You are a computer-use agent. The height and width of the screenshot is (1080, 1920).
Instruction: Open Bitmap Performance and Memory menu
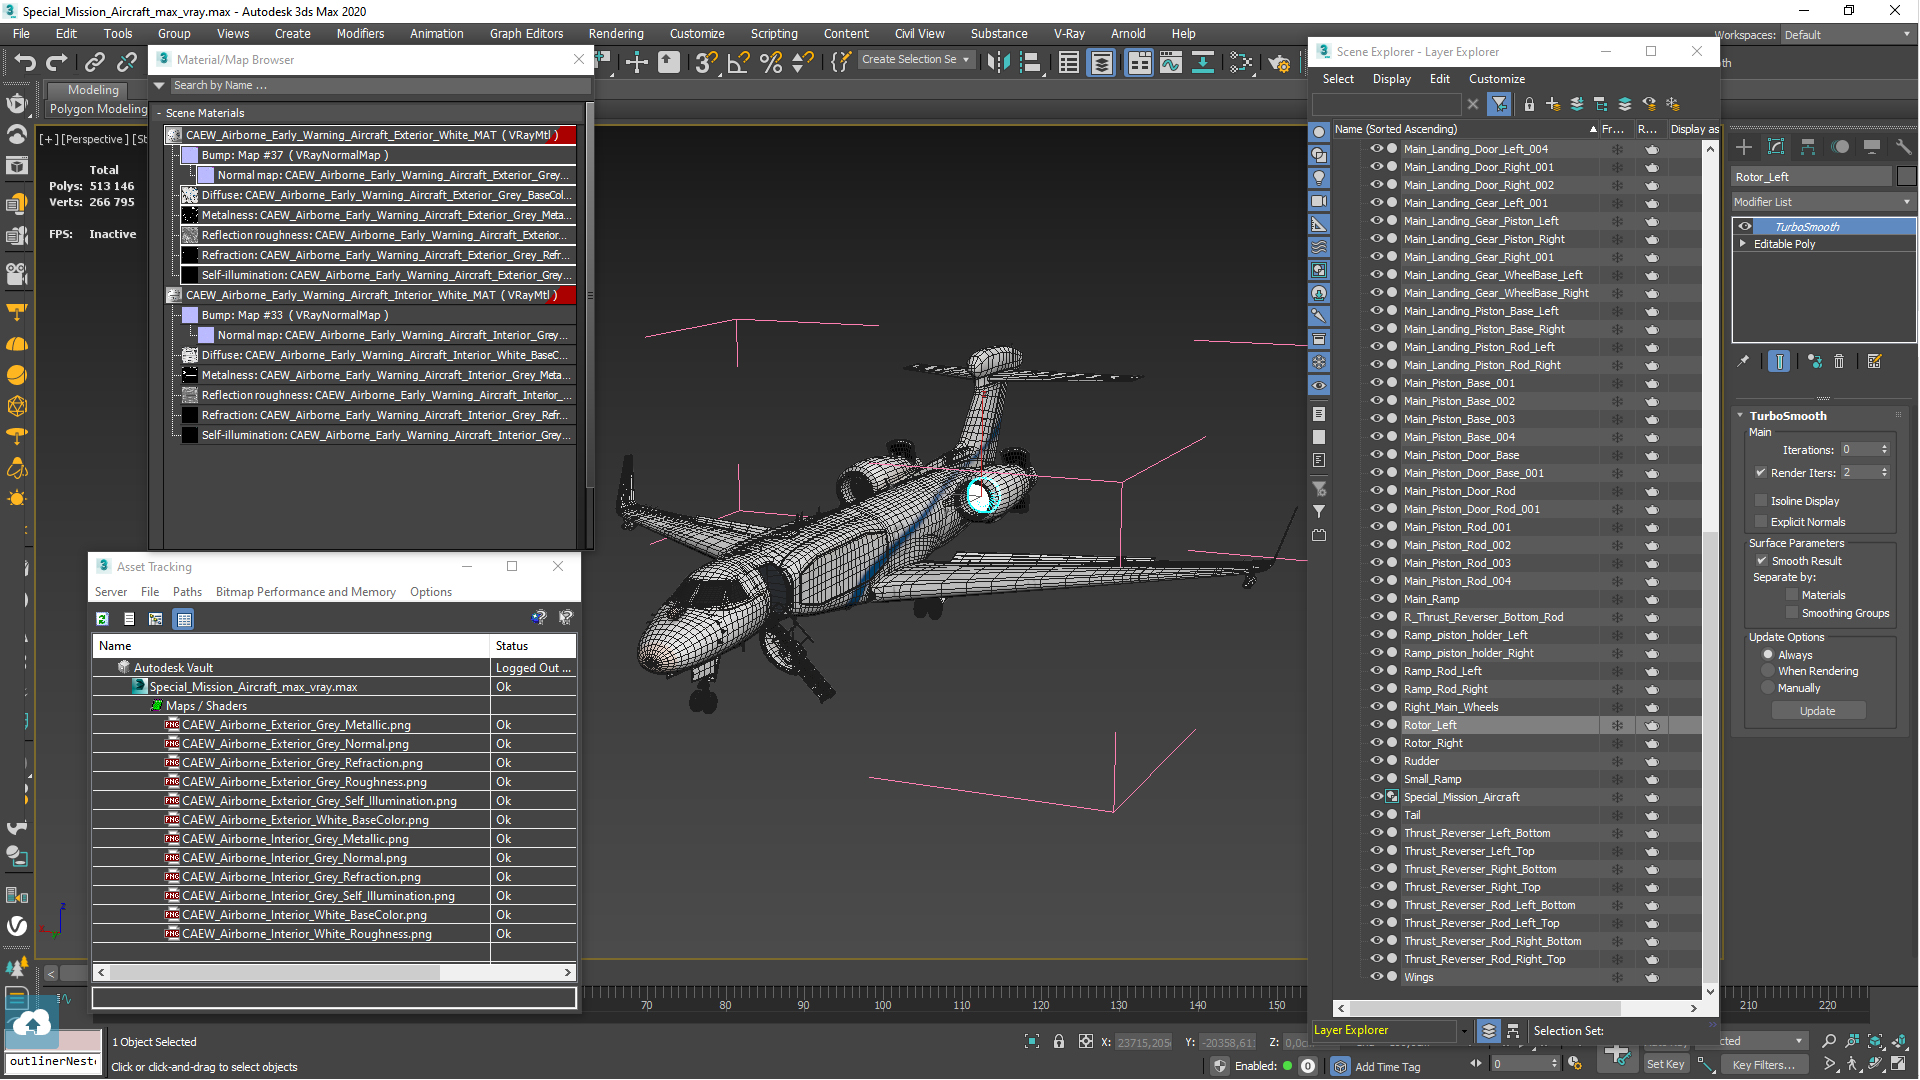305,592
